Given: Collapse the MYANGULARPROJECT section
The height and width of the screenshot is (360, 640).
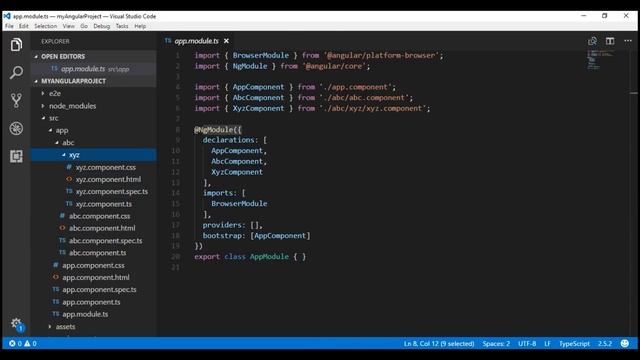Looking at the screenshot, I should [94, 81].
